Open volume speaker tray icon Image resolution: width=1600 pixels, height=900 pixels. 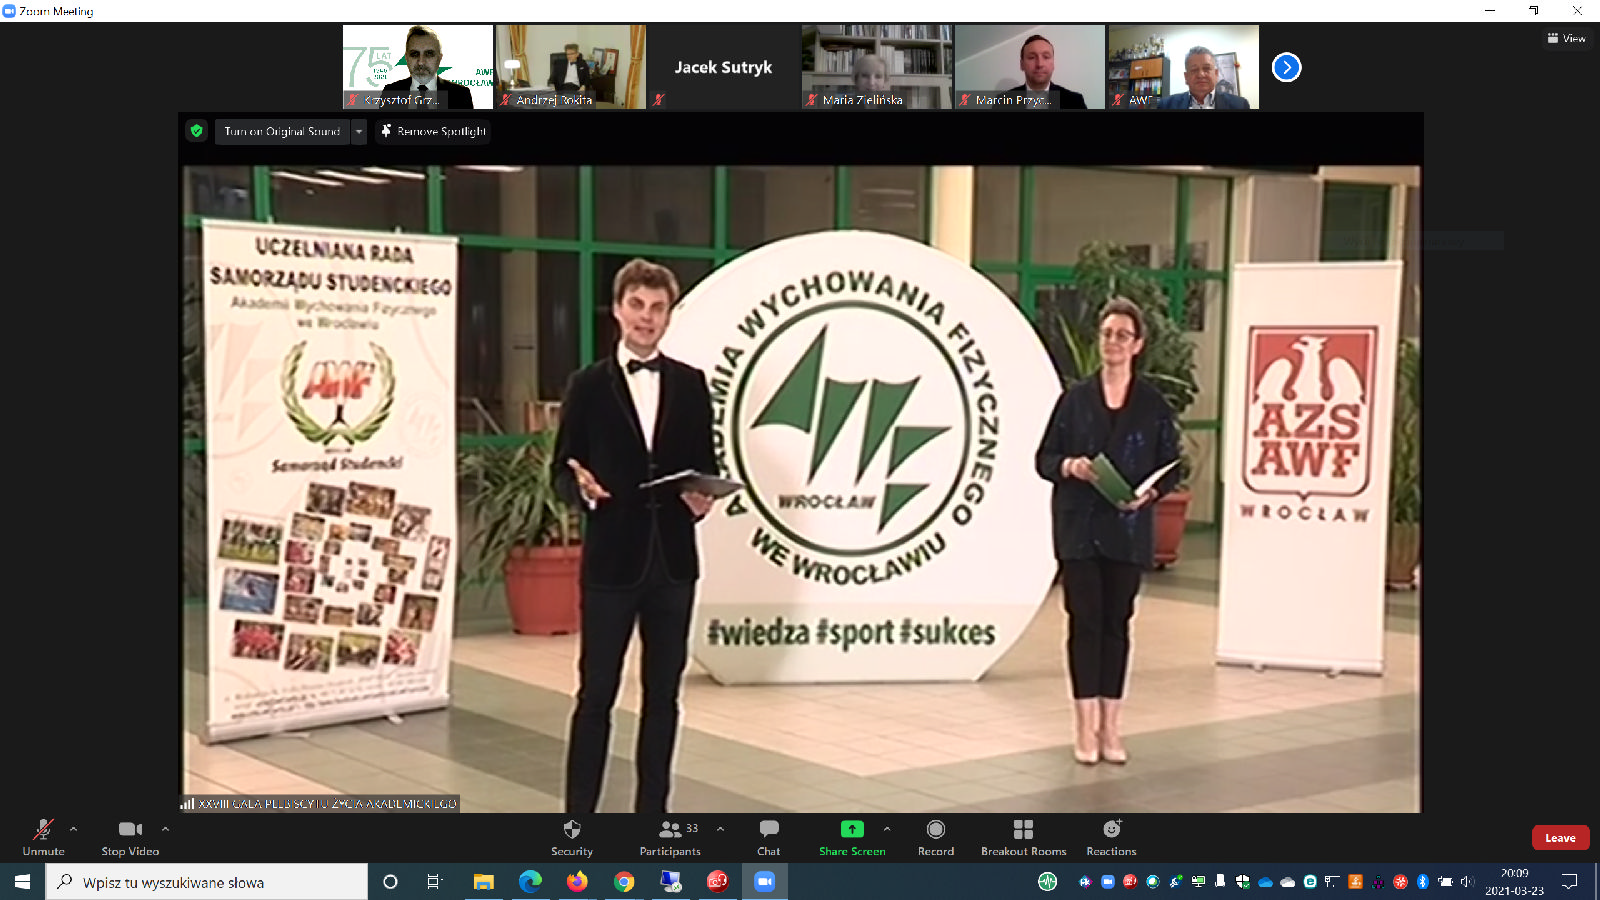(x=1467, y=882)
